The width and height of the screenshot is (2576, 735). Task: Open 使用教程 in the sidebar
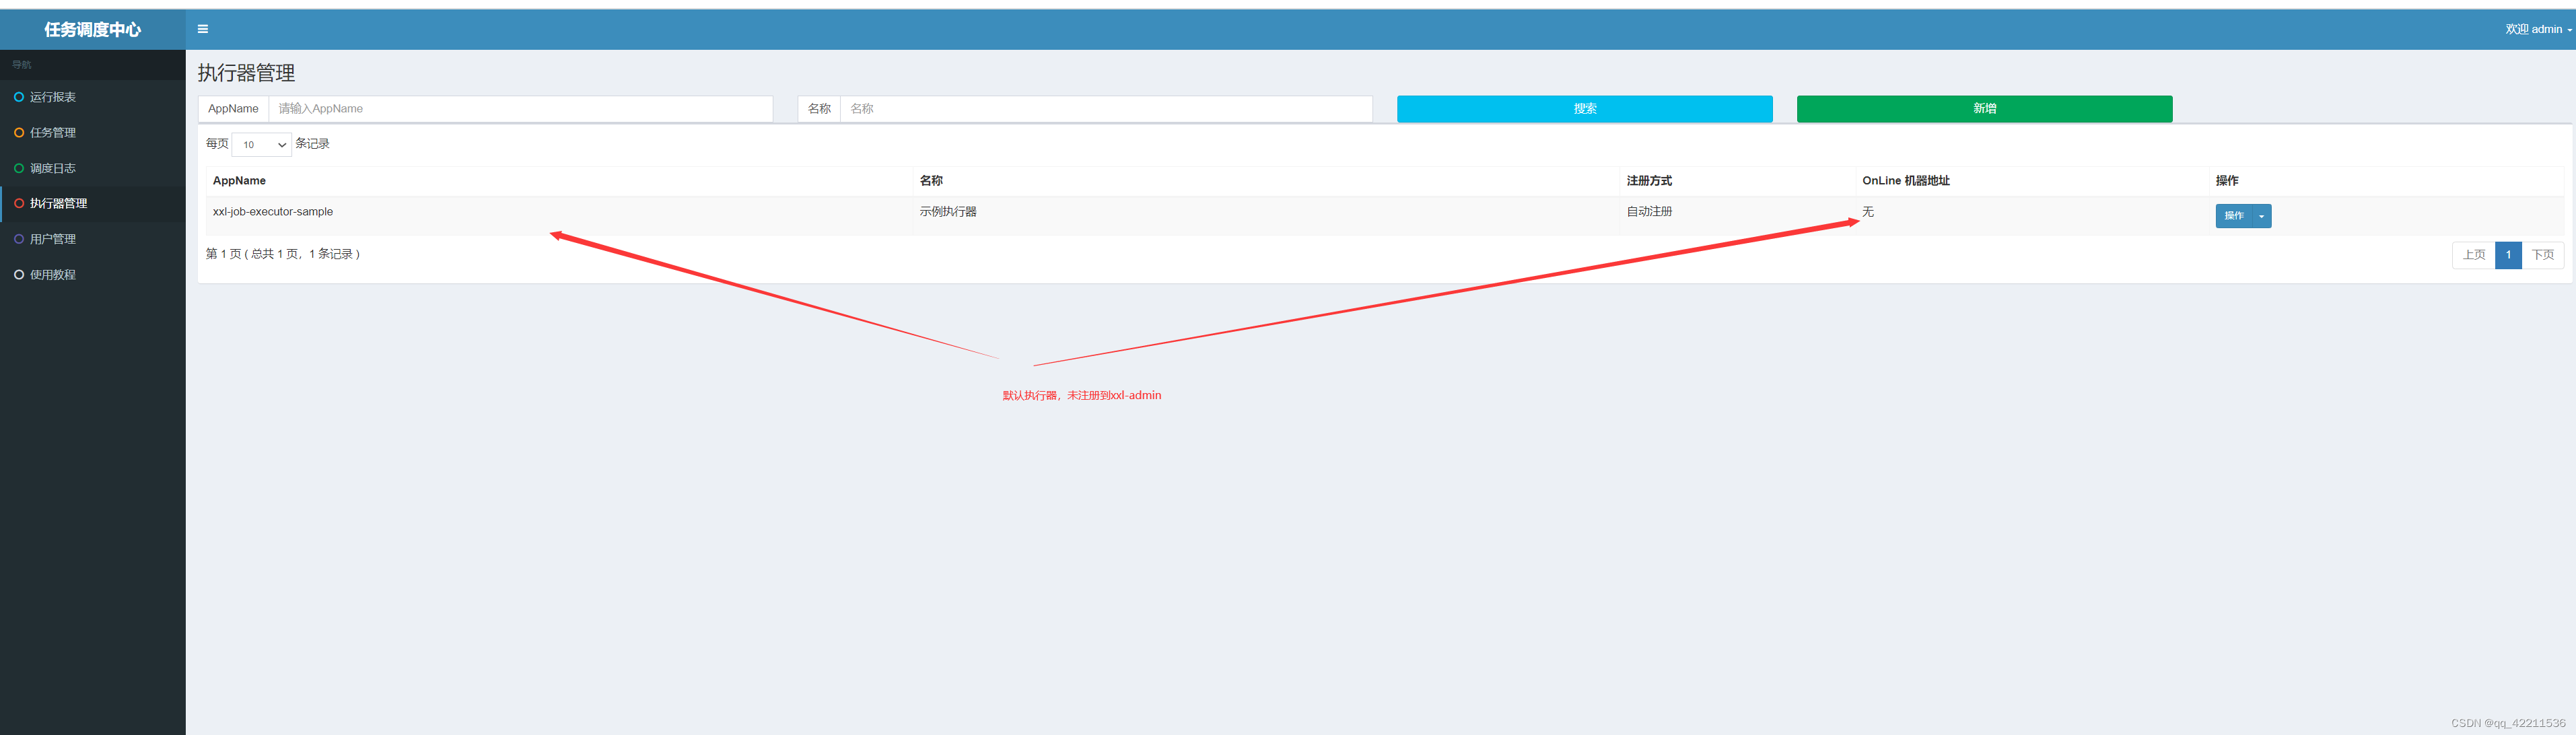click(93, 275)
